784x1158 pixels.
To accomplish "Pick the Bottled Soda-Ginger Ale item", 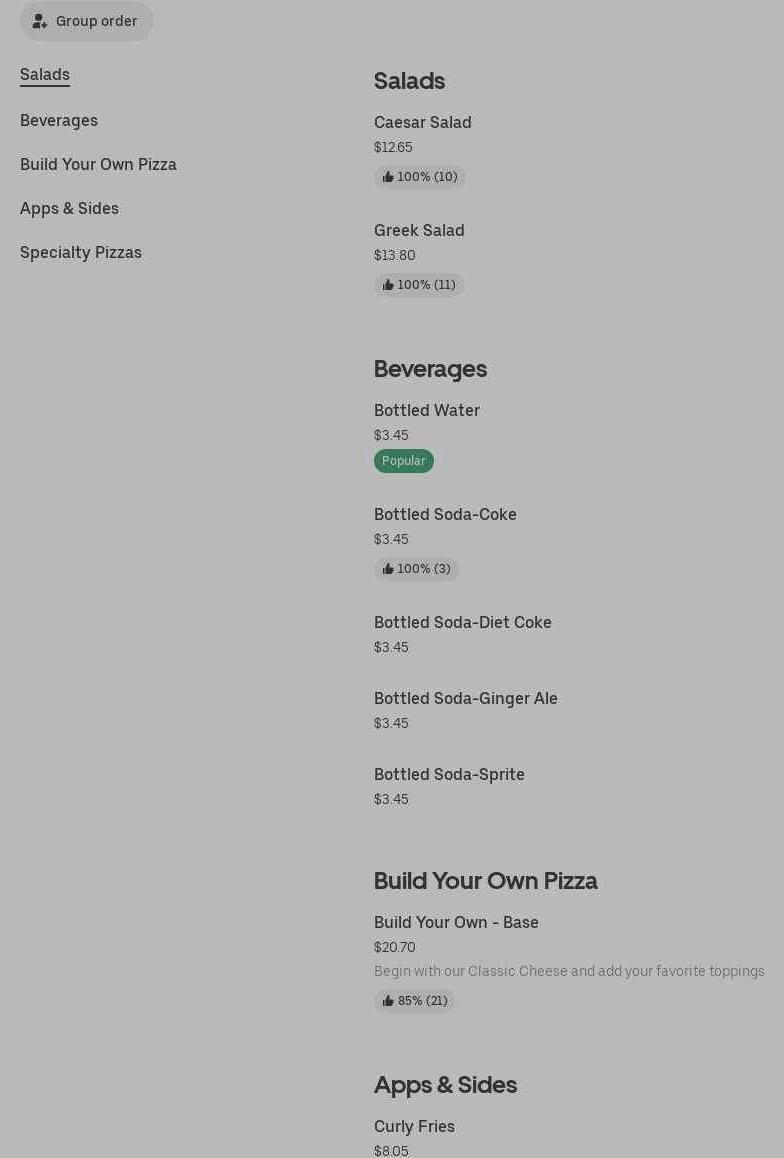I will tap(465, 698).
